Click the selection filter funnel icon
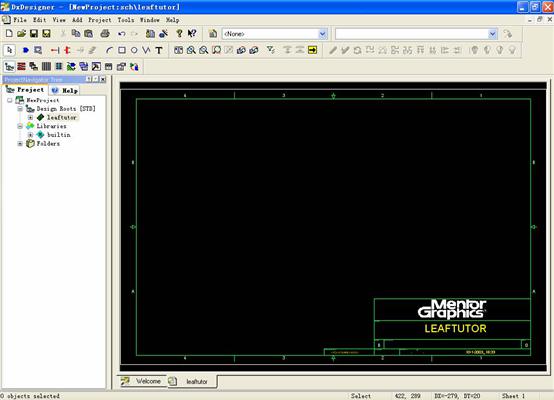554x400 pixels. (271, 50)
